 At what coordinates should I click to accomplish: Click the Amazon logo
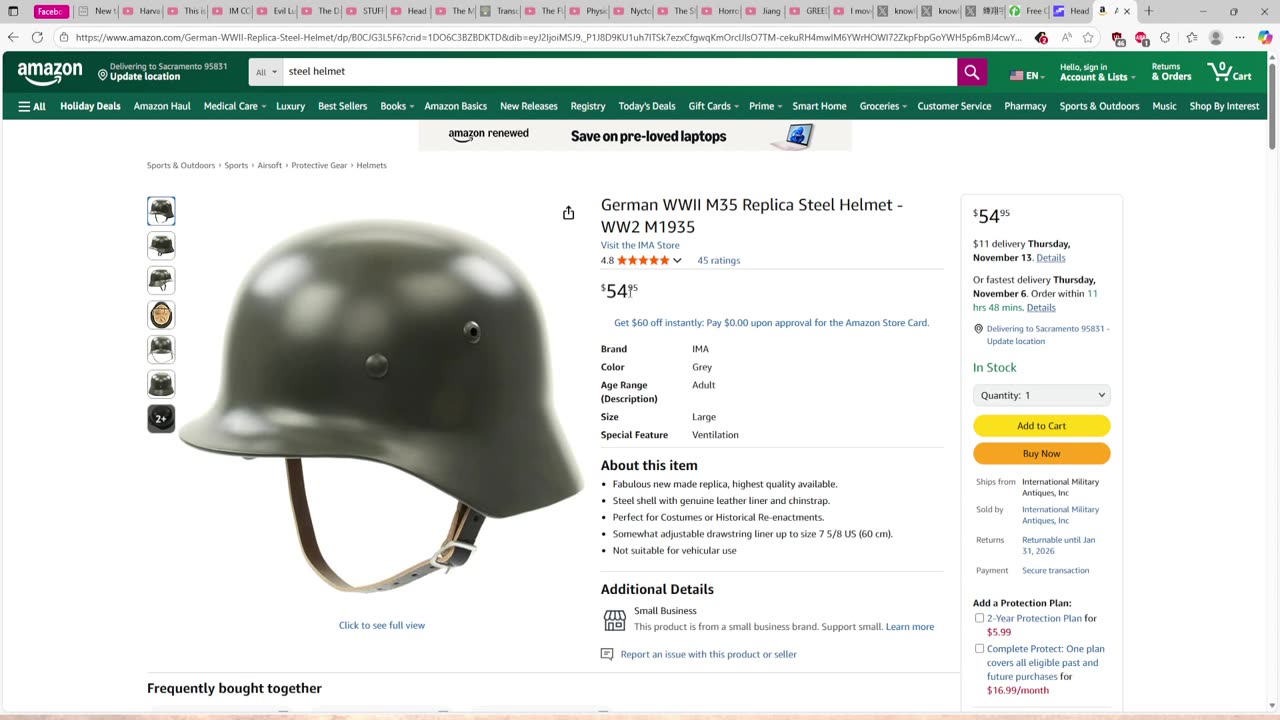pyautogui.click(x=50, y=73)
